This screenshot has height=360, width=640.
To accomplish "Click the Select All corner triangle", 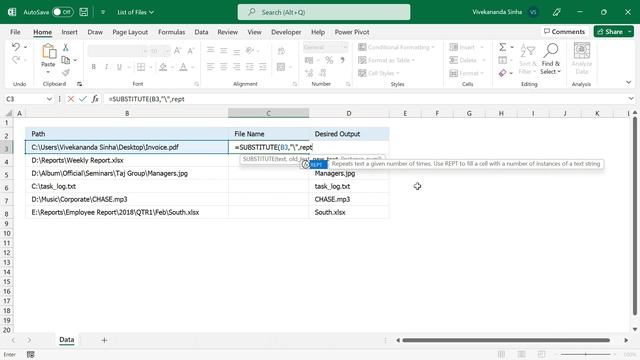I will (8, 113).
